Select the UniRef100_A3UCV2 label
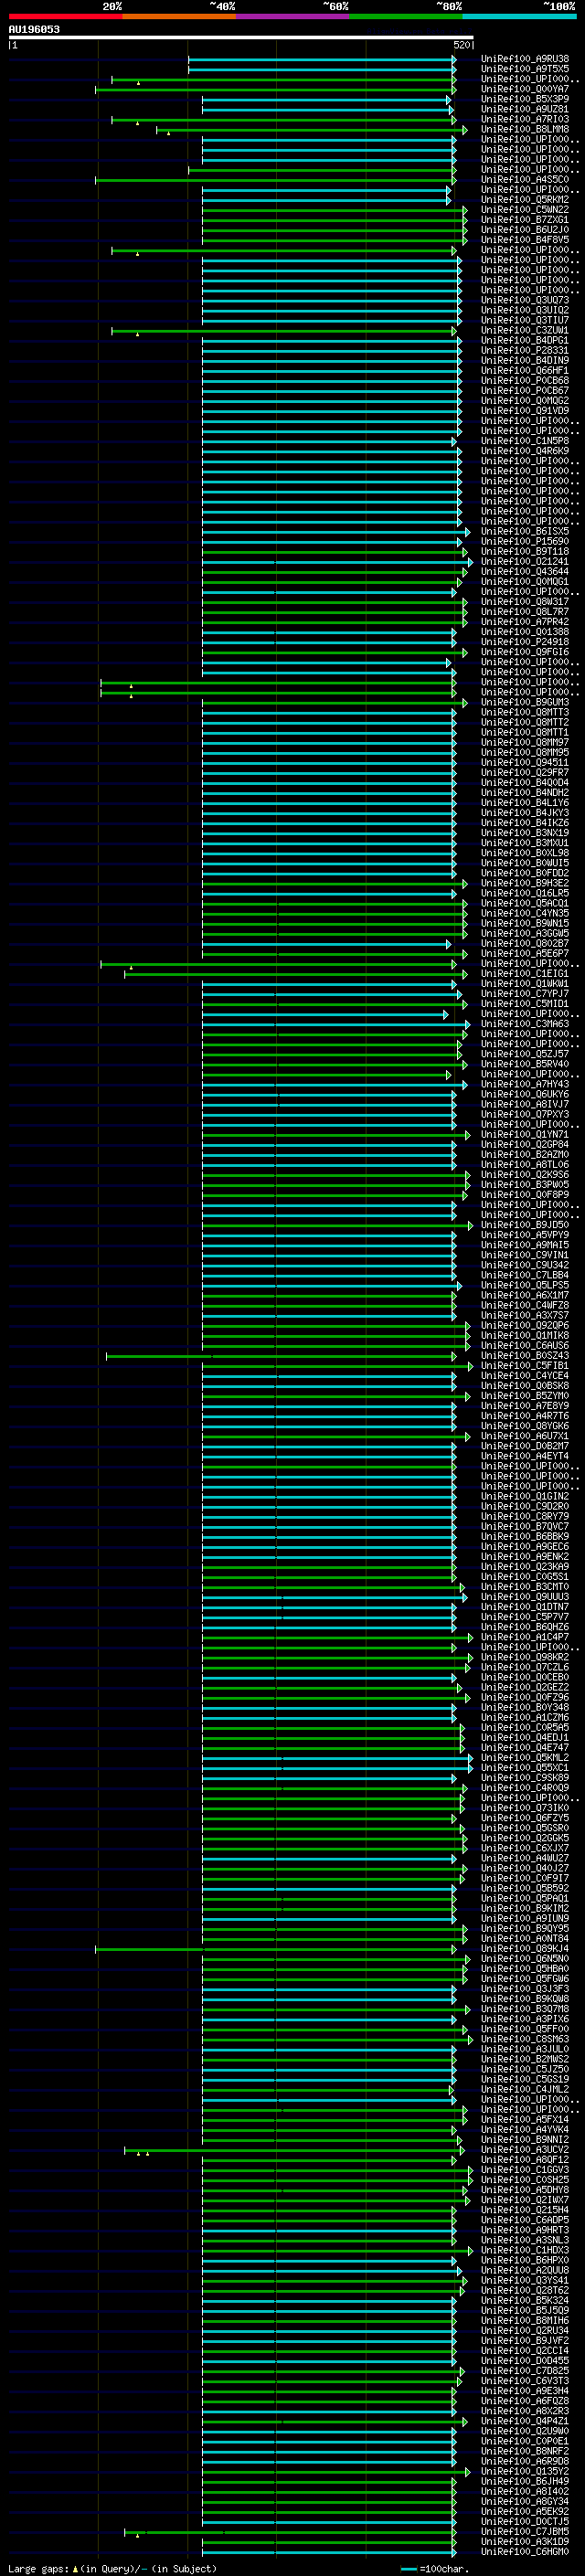 coord(525,2149)
